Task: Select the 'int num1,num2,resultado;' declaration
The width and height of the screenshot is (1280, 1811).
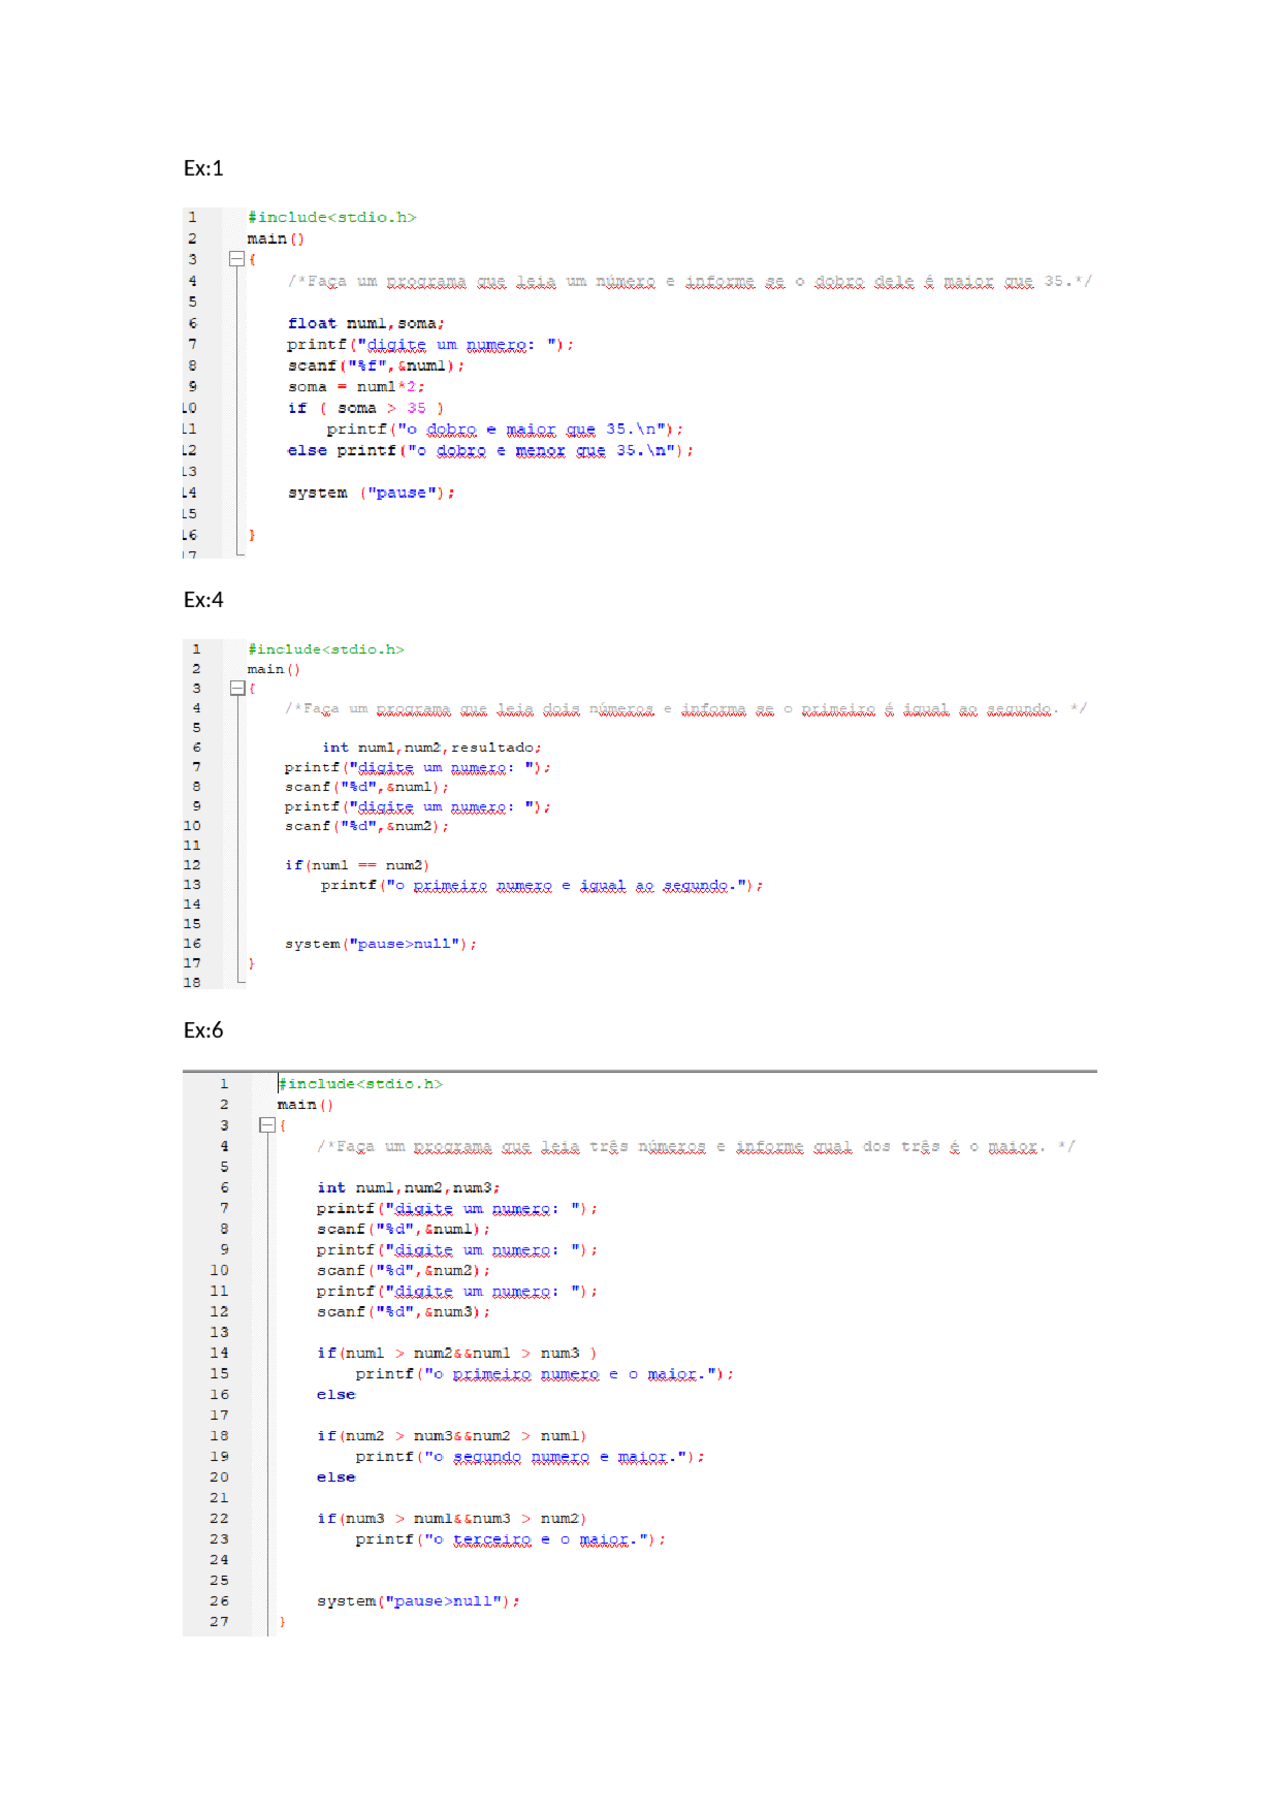Action: point(431,747)
